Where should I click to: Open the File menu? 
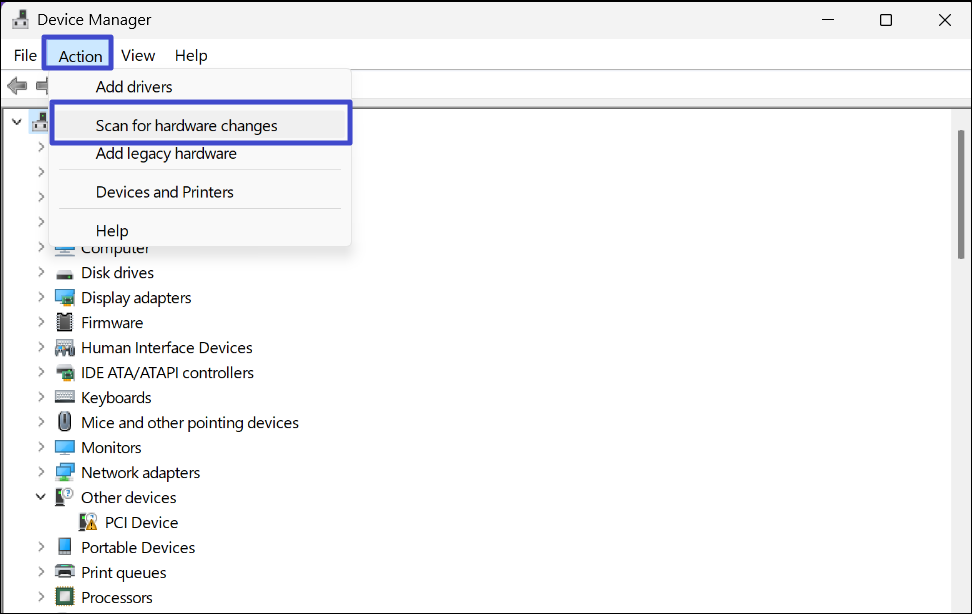pos(25,56)
